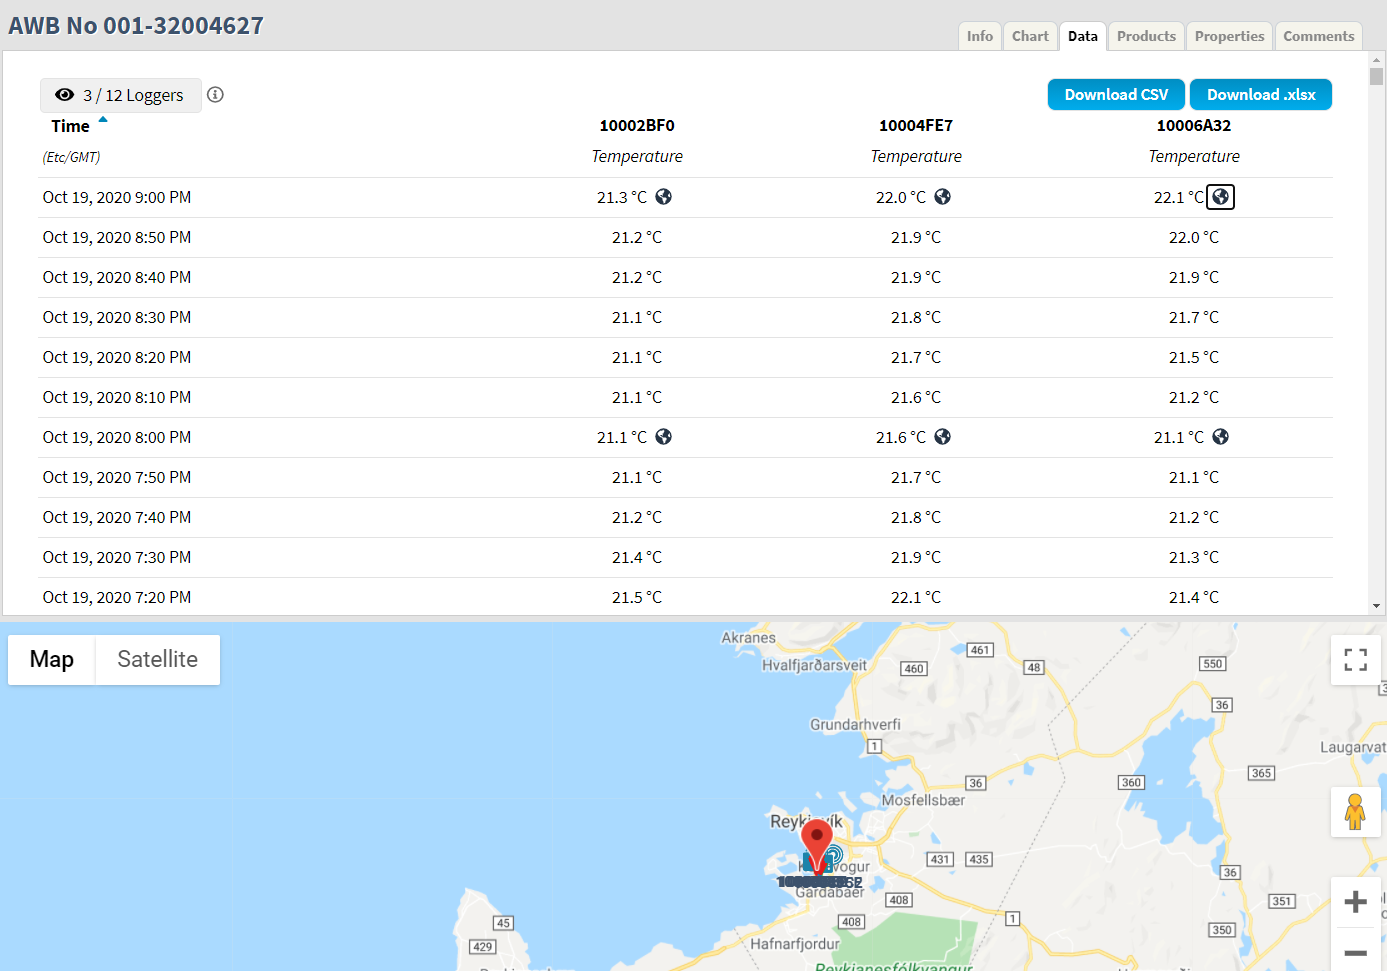Click the 10002BF0 logger column header
1387x971 pixels.
[637, 126]
